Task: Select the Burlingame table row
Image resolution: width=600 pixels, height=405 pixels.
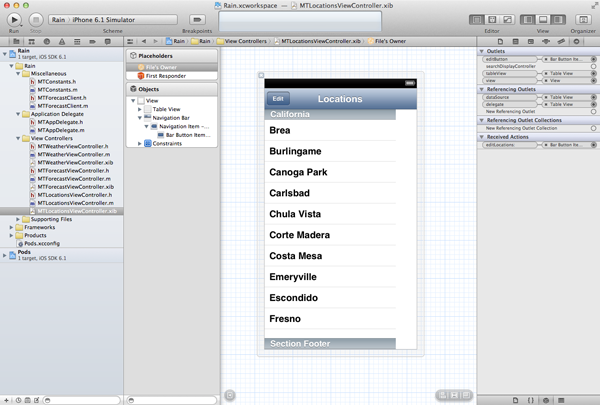Action: tap(330, 151)
